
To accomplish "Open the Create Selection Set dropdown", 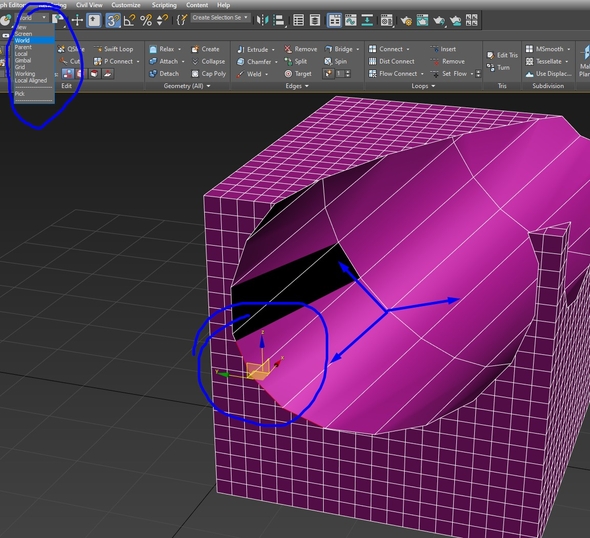I will point(220,18).
